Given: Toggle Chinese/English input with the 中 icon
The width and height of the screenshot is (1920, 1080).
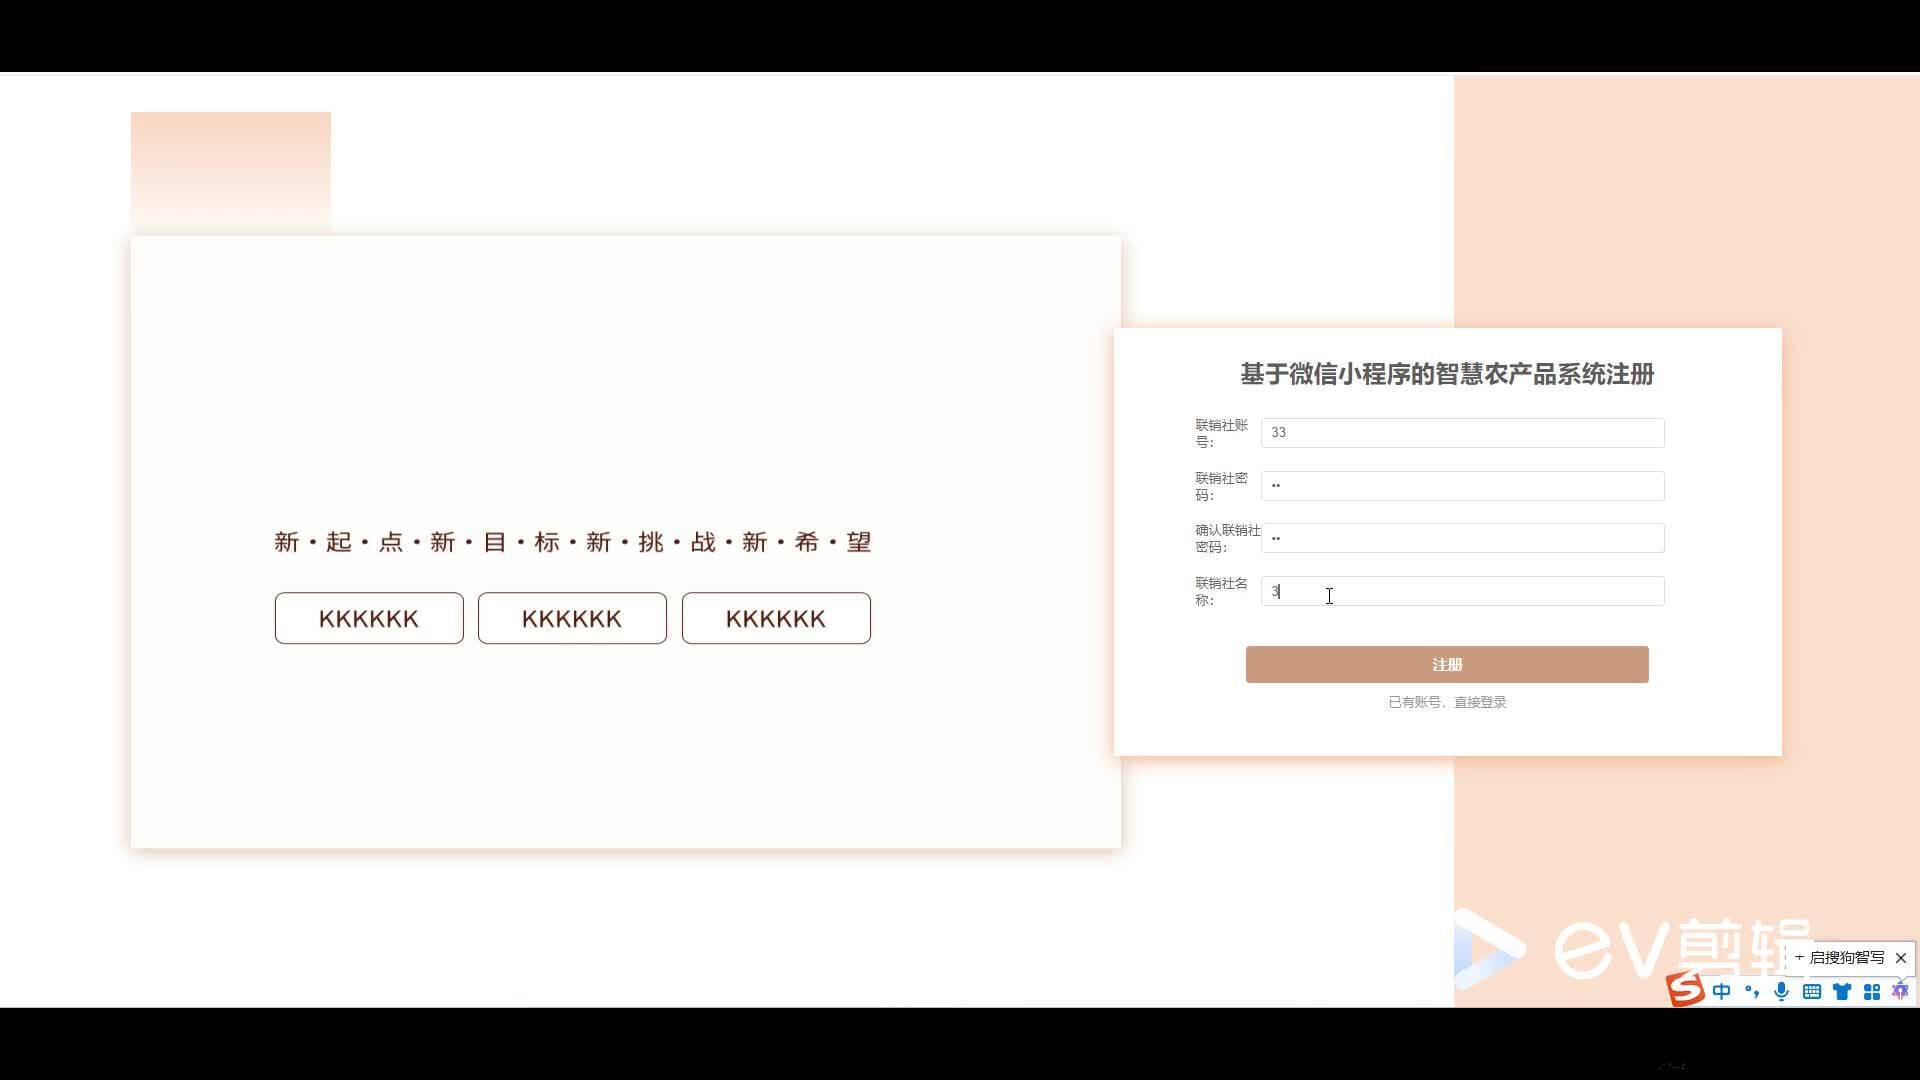Looking at the screenshot, I should pyautogui.click(x=1722, y=991).
